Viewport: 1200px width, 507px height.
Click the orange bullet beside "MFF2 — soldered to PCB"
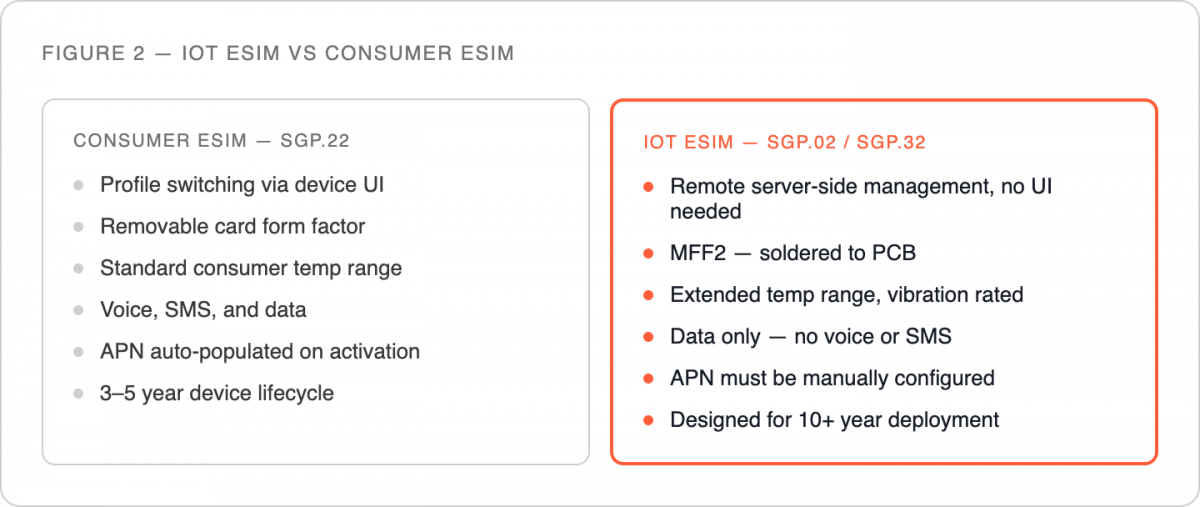click(649, 254)
